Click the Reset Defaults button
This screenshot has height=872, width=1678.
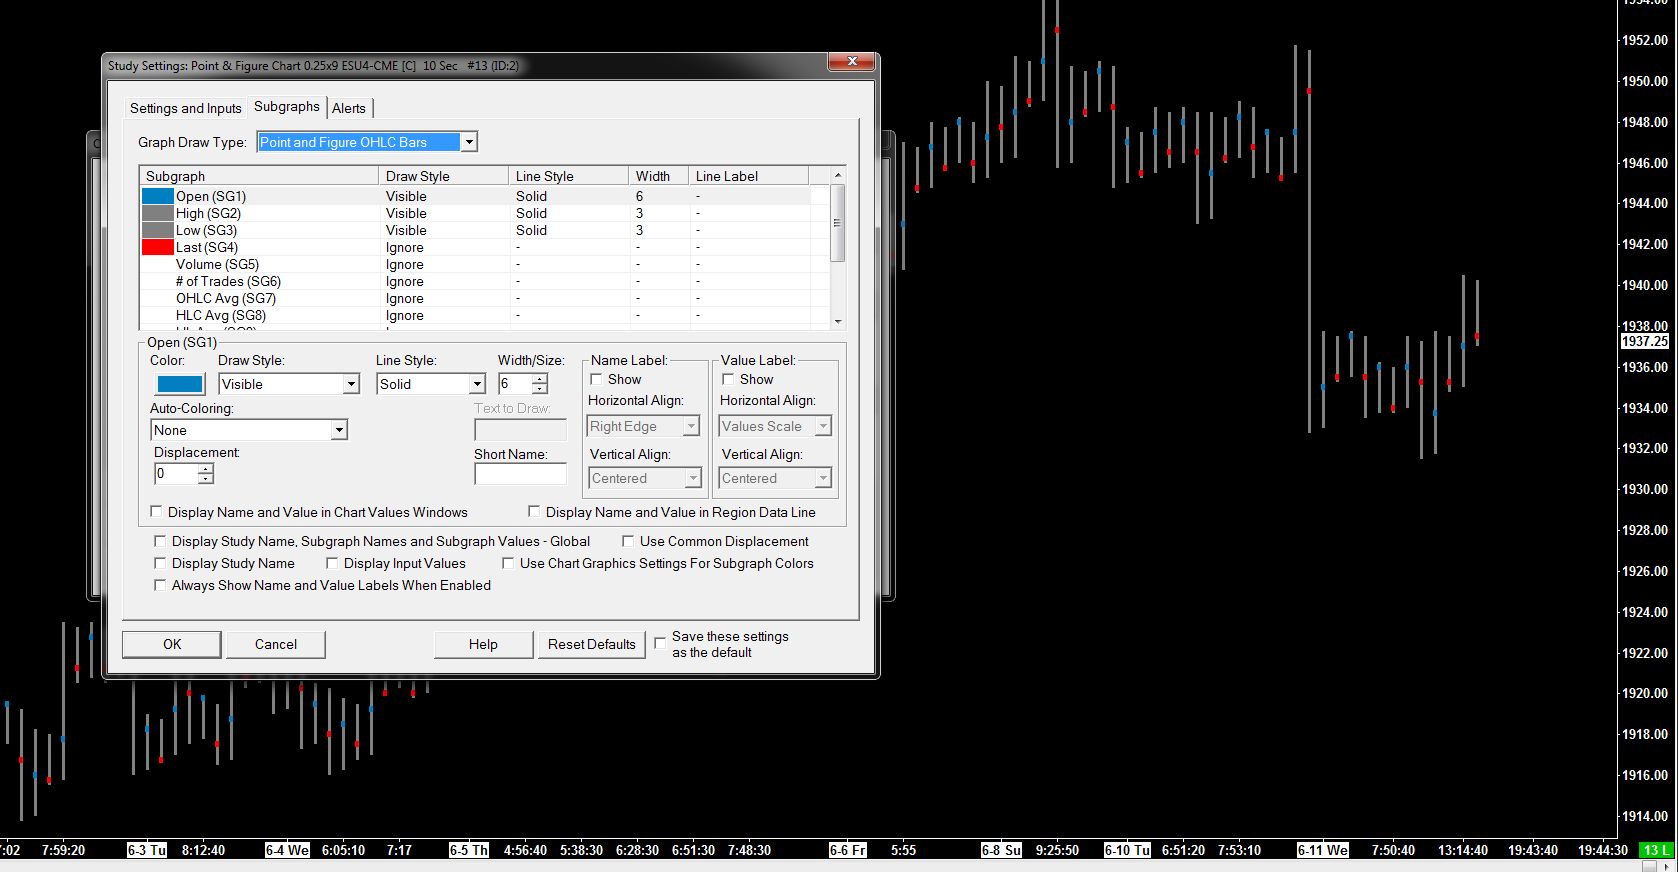pos(592,644)
